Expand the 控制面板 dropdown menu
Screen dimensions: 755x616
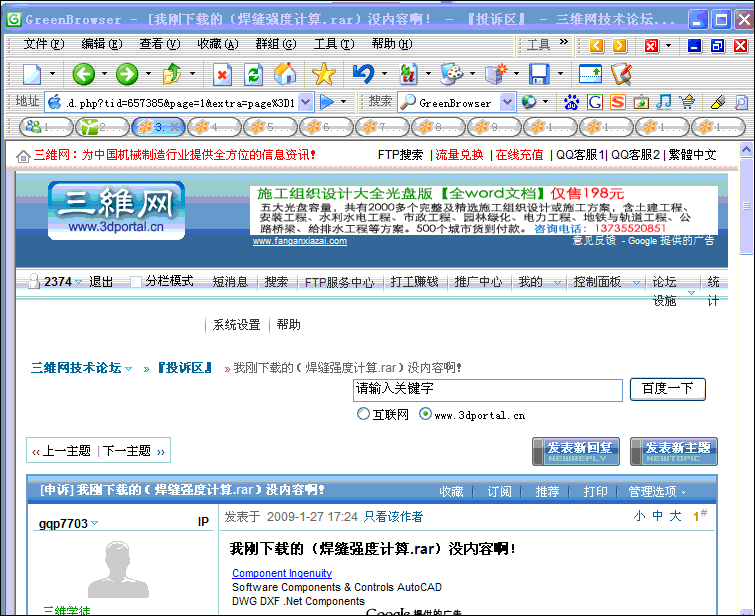pos(636,282)
